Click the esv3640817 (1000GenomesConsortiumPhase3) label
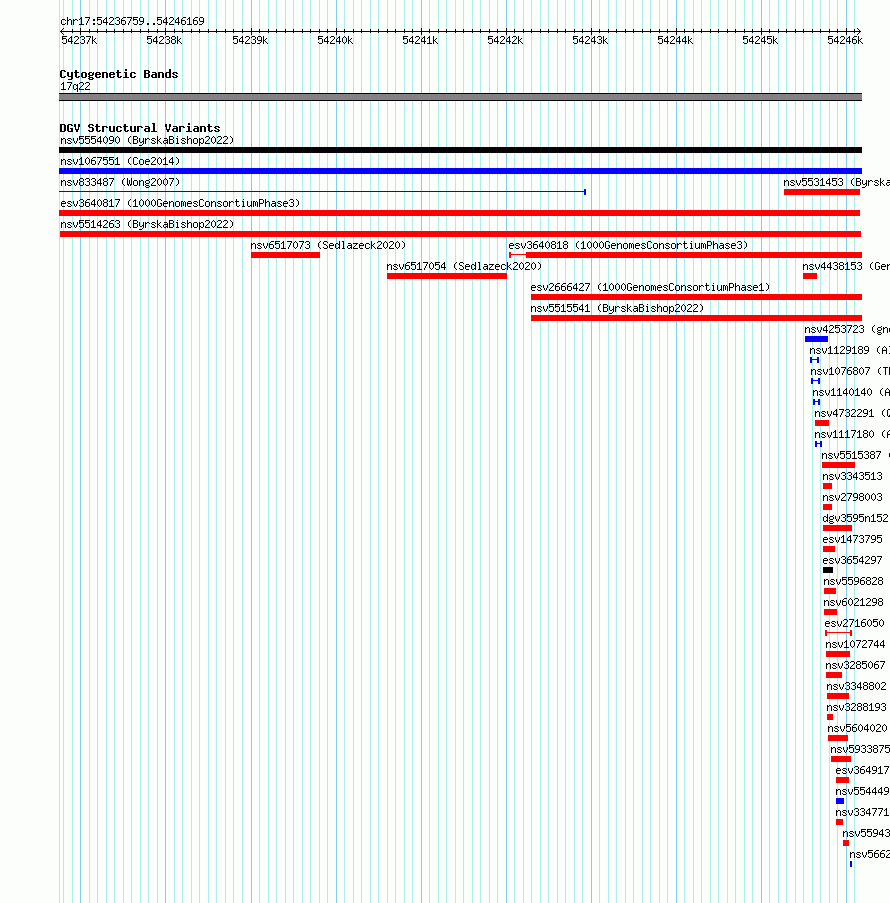The image size is (890, 903). pyautogui.click(x=180, y=203)
